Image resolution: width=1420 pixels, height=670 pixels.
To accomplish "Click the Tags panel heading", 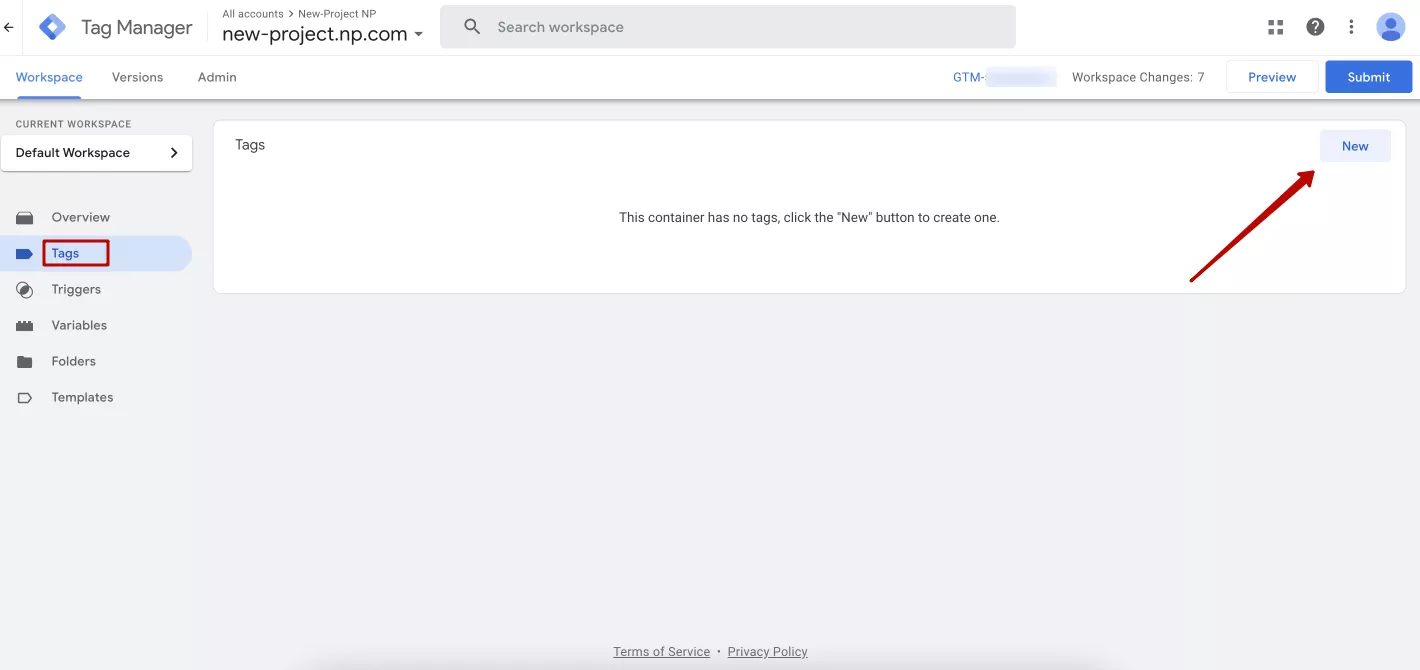I will [x=250, y=145].
